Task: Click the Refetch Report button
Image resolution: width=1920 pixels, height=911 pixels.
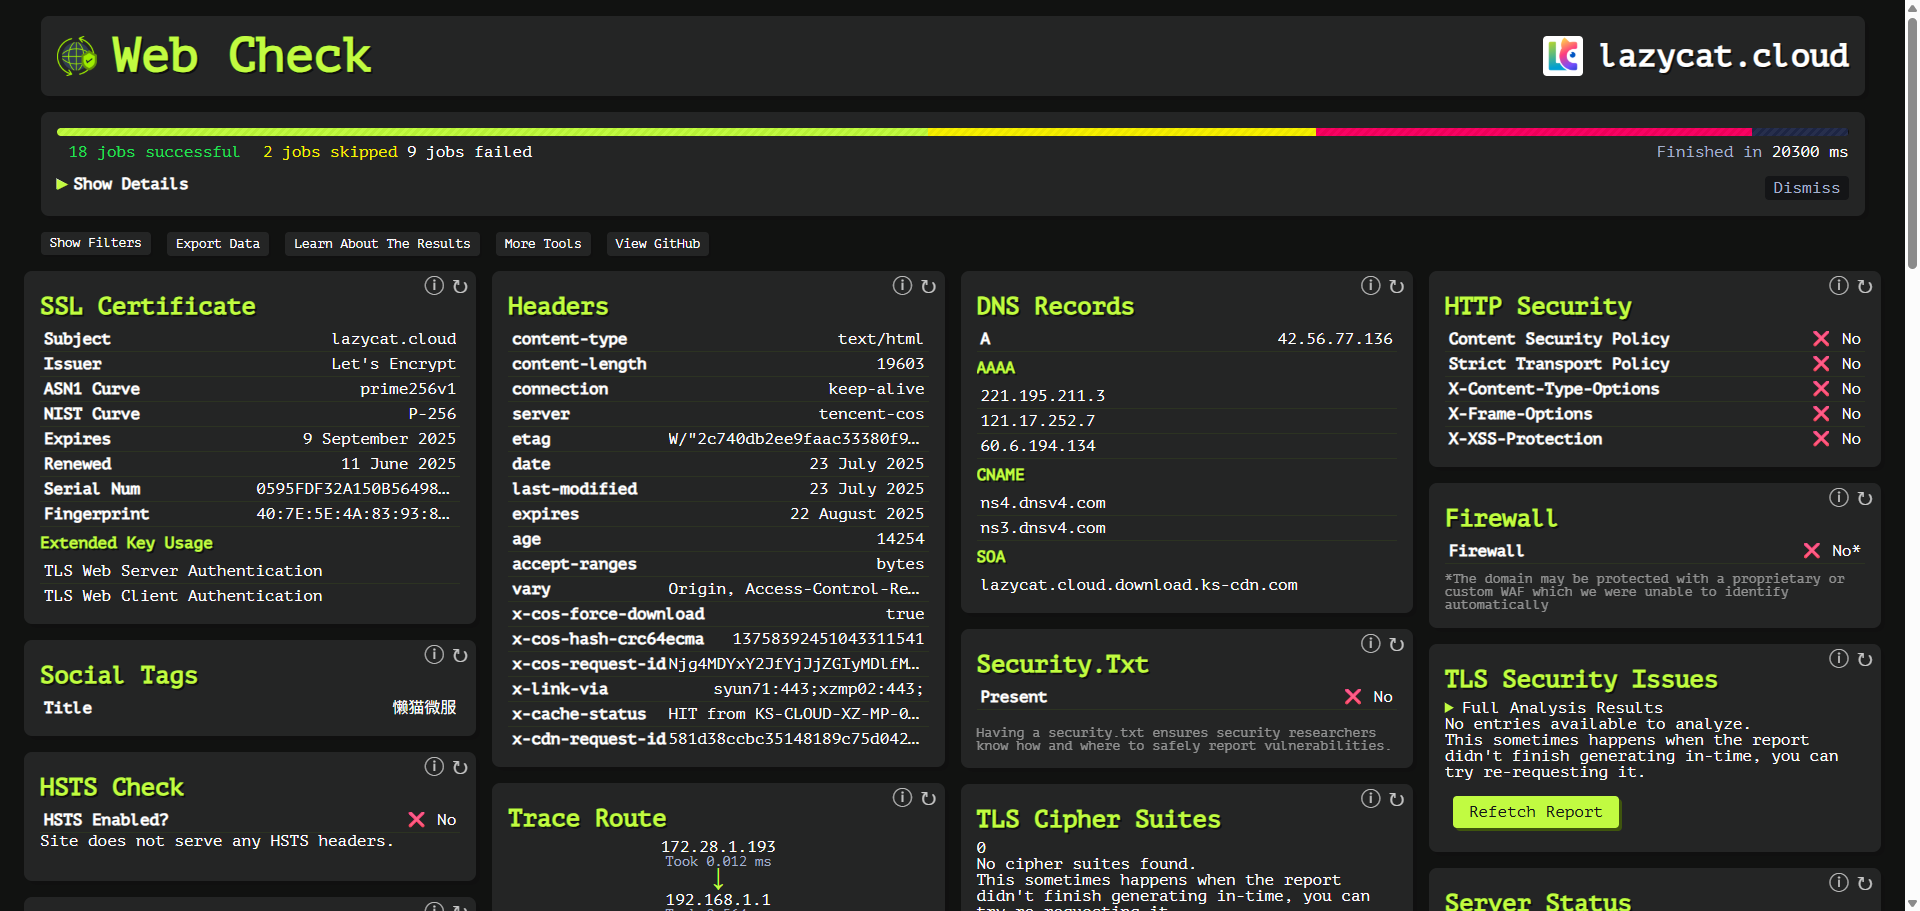Action: pos(1535,812)
